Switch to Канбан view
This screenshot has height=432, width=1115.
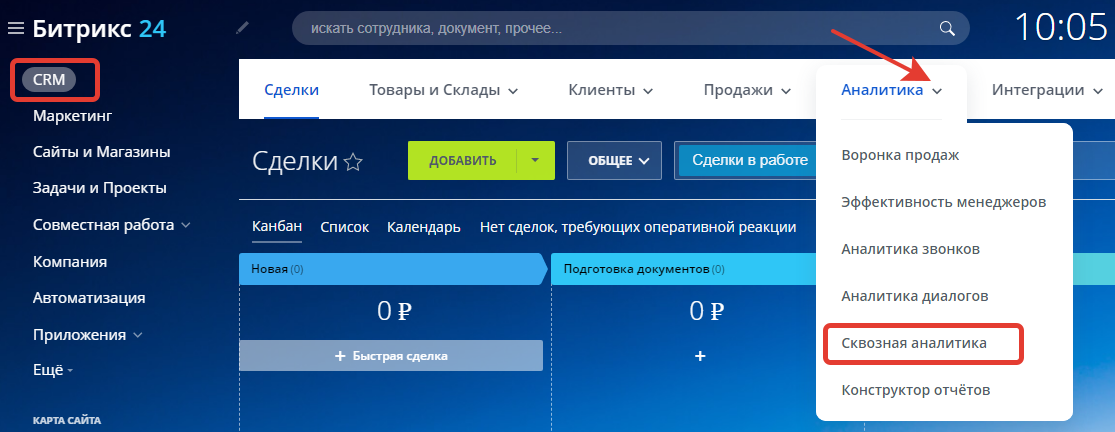point(277,227)
